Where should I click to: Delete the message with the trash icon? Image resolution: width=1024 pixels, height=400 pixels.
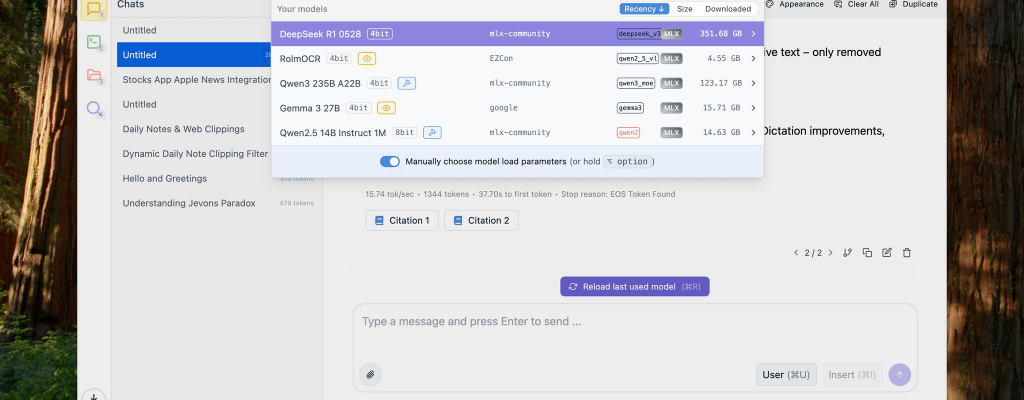point(906,253)
